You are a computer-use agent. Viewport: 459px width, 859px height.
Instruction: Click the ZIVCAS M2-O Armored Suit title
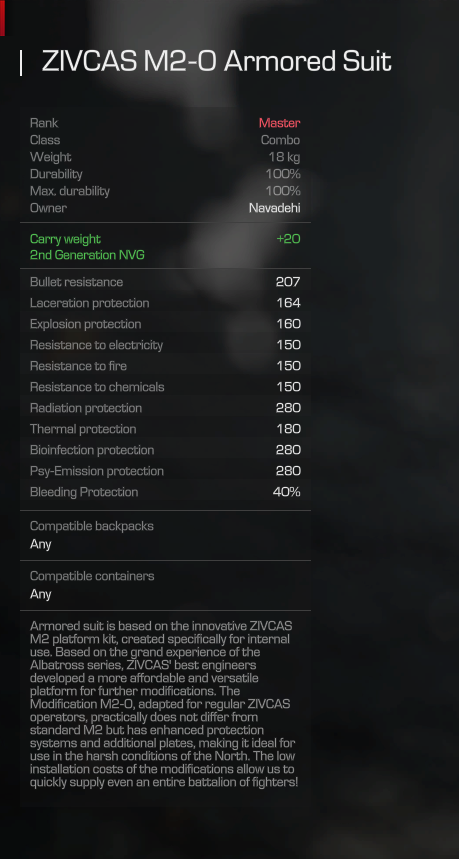click(216, 61)
